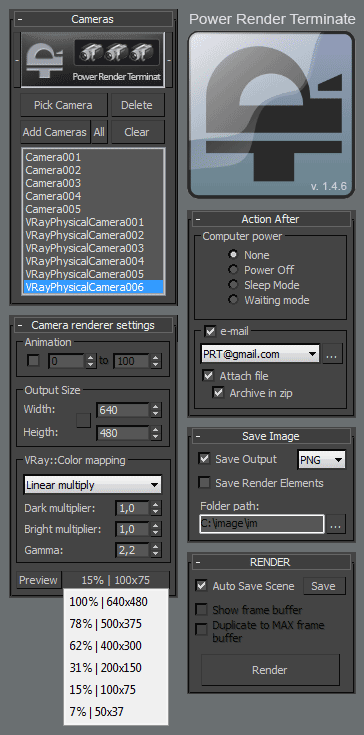The height and width of the screenshot is (735, 364).
Task: Select VRayPhysicalCamera003 in the list
Action: tap(93, 248)
